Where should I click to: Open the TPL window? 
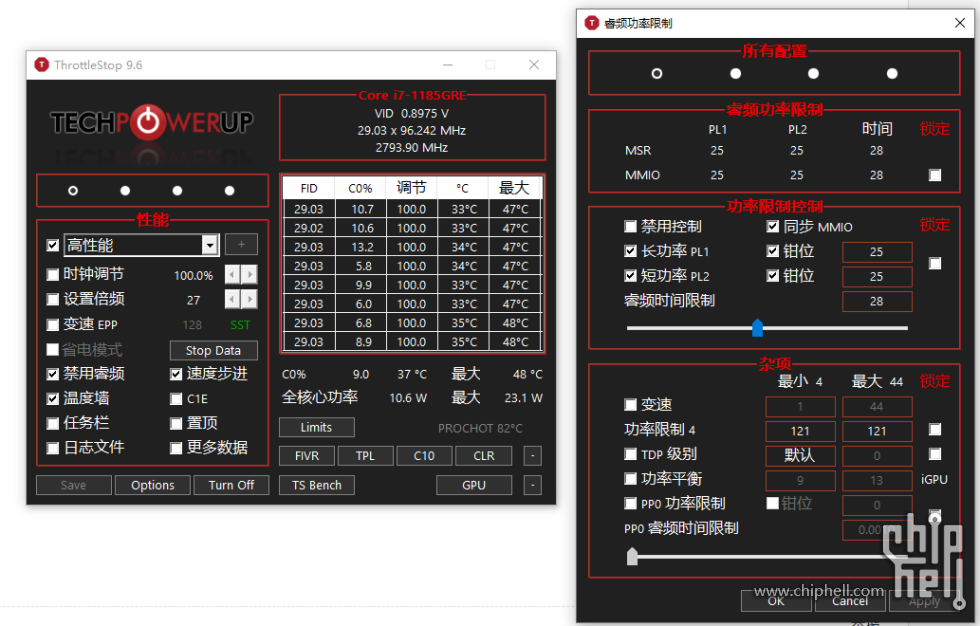366,456
